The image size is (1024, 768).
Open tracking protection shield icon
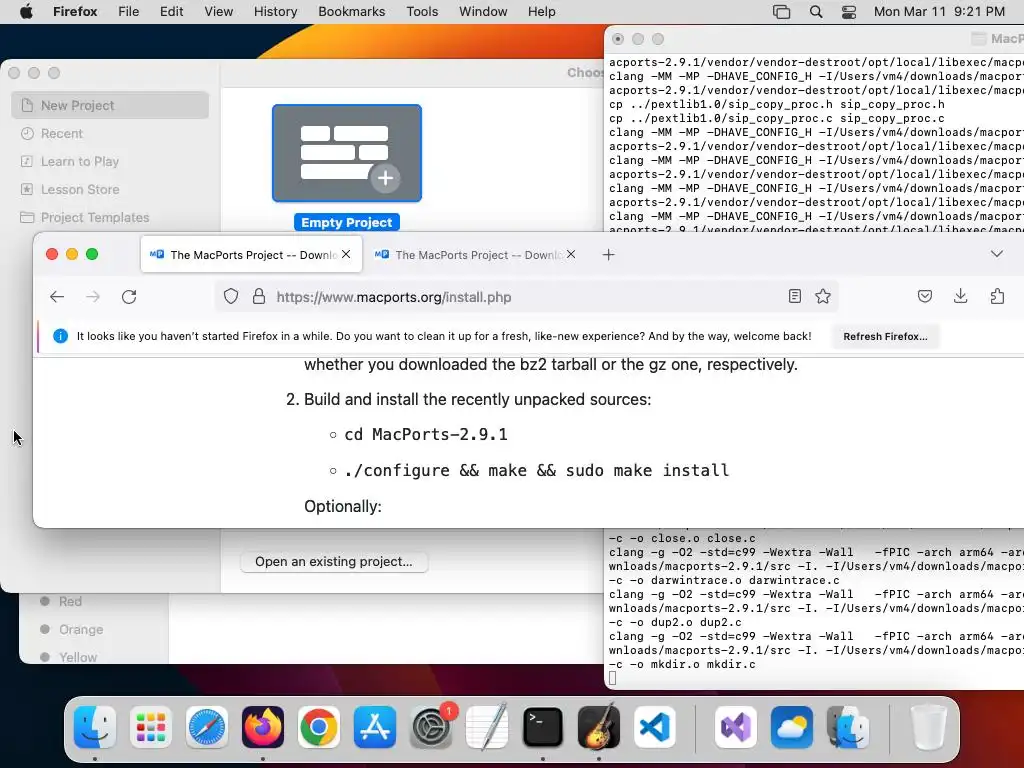[231, 296]
